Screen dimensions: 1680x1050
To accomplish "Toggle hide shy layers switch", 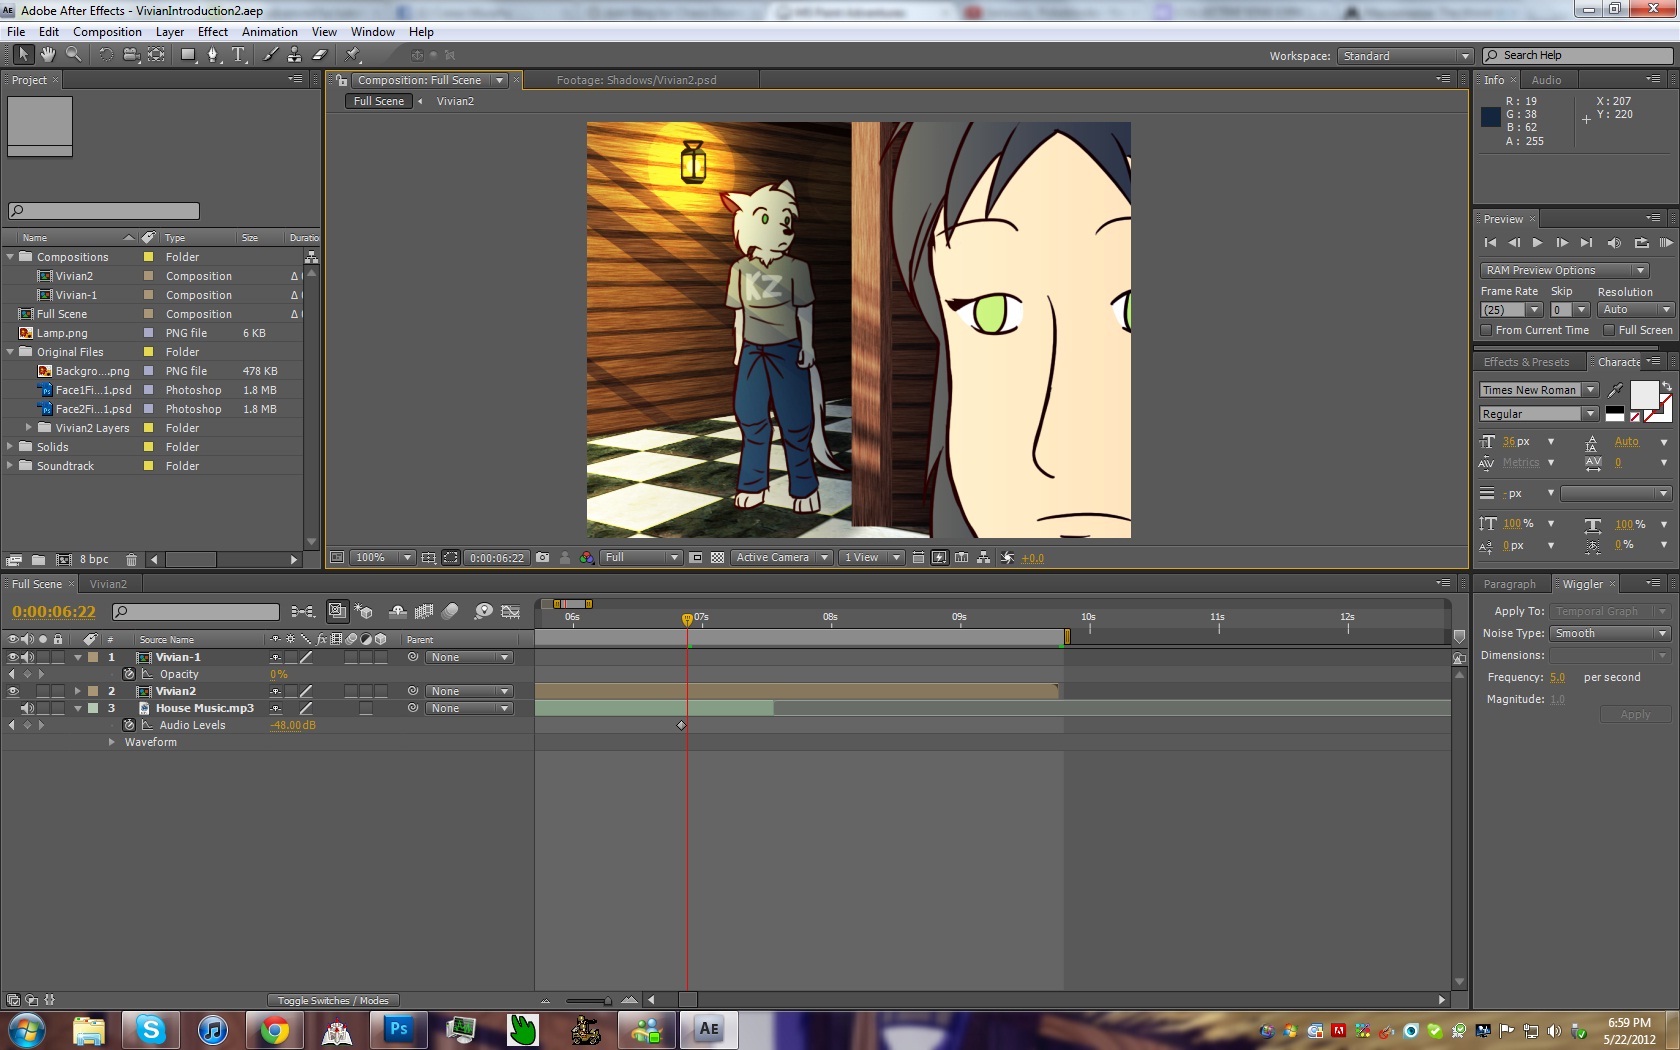I will (x=397, y=611).
